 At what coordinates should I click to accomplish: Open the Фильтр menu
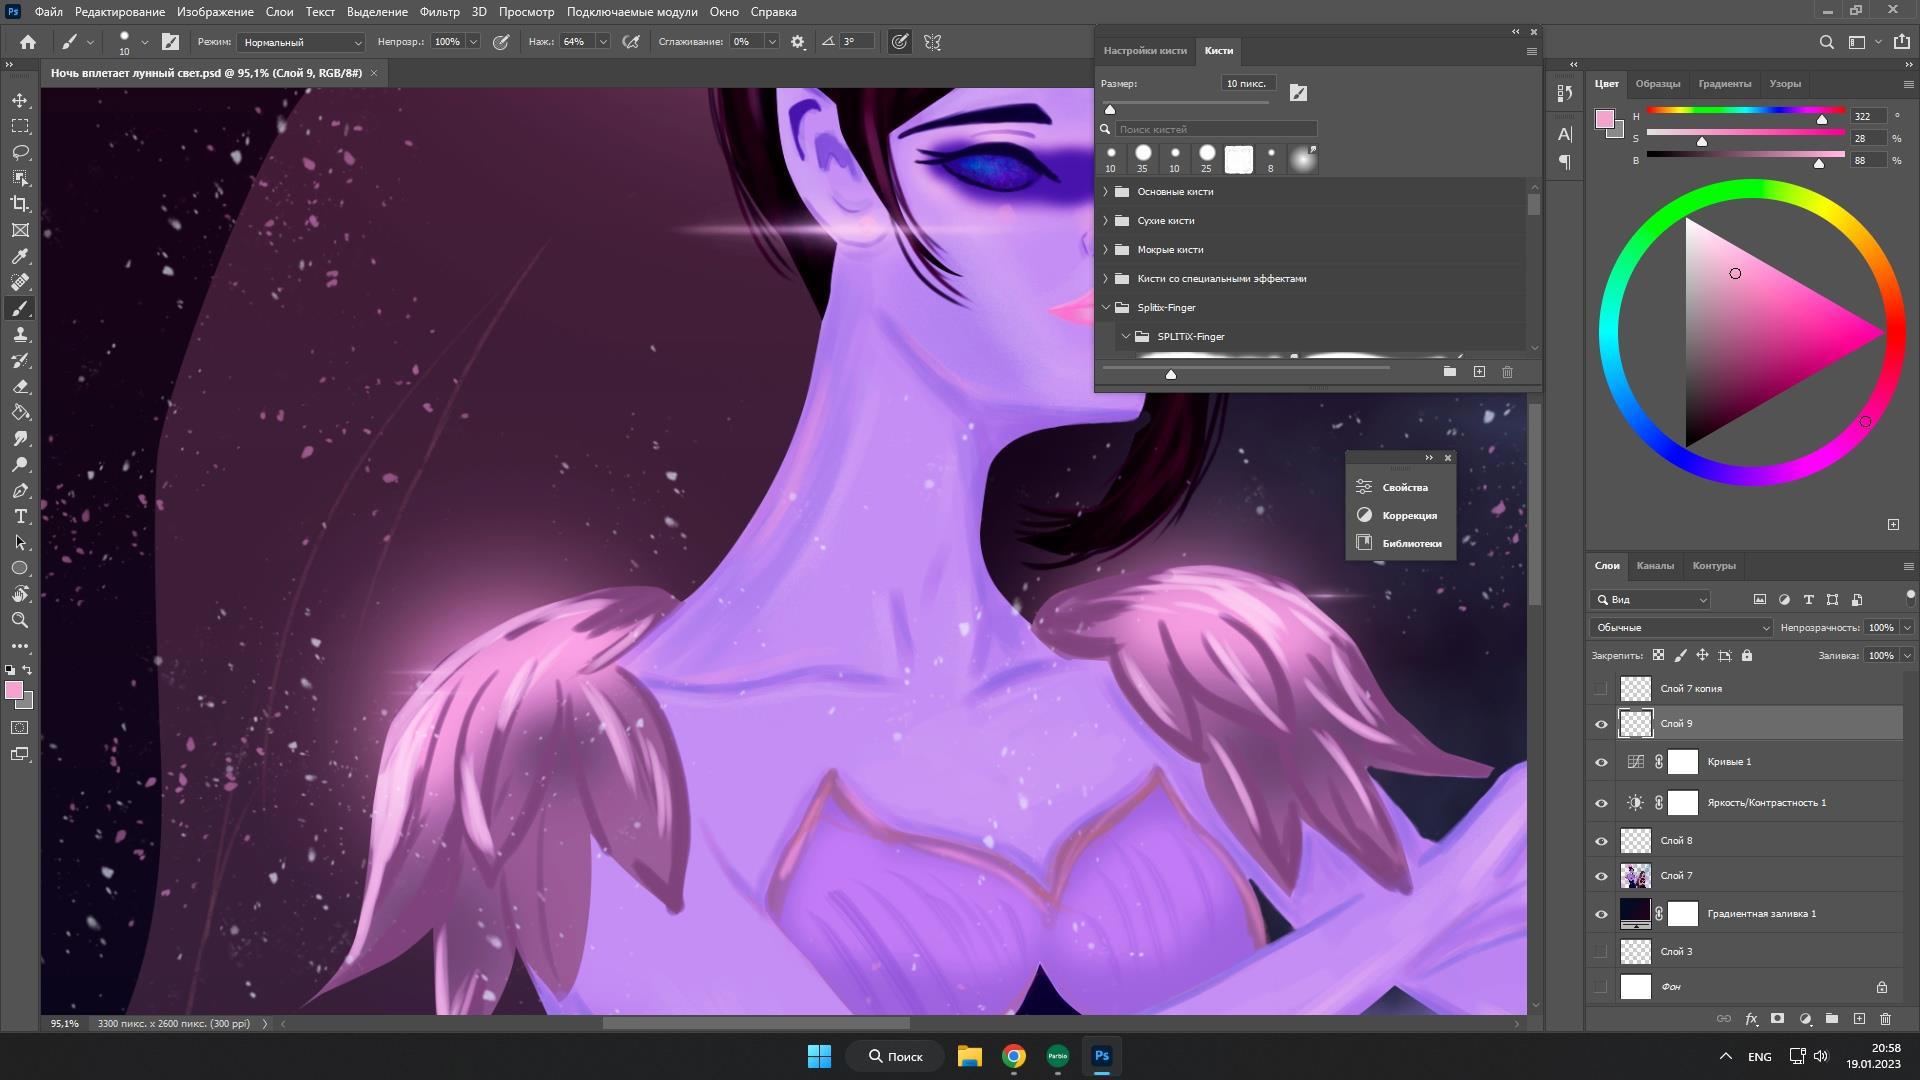(439, 12)
